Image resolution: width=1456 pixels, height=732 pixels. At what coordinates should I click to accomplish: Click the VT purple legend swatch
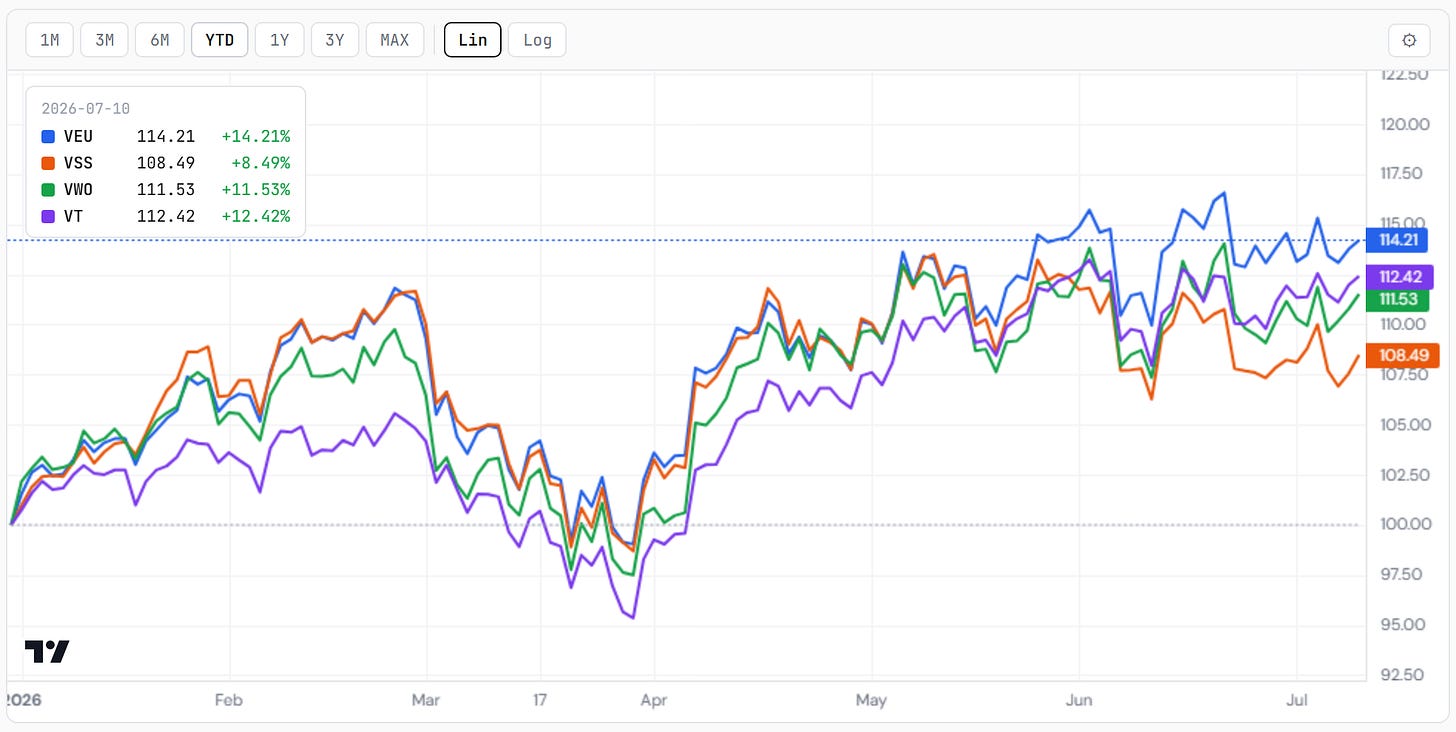[48, 216]
